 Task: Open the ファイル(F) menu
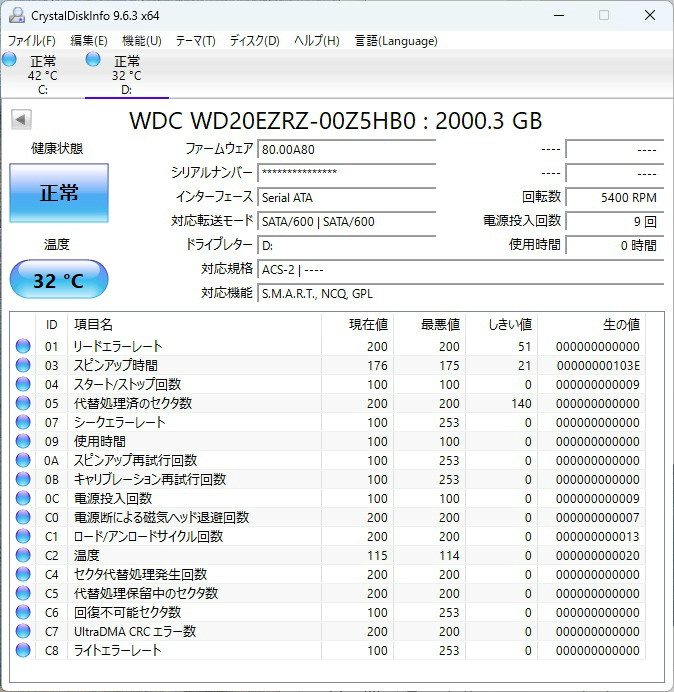pos(32,41)
